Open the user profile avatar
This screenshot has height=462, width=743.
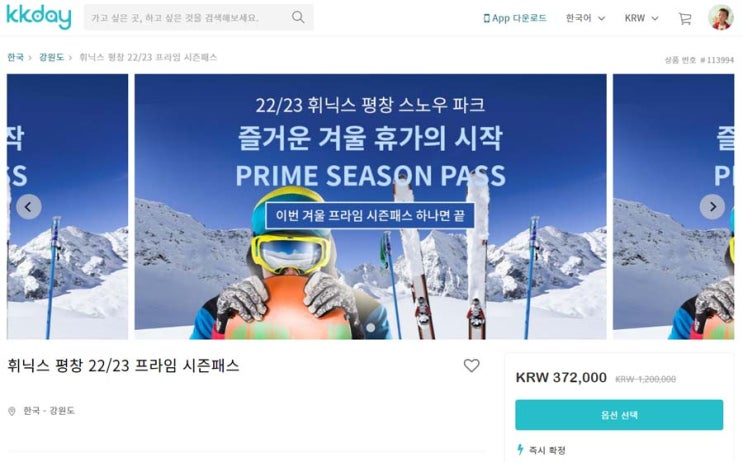(721, 18)
